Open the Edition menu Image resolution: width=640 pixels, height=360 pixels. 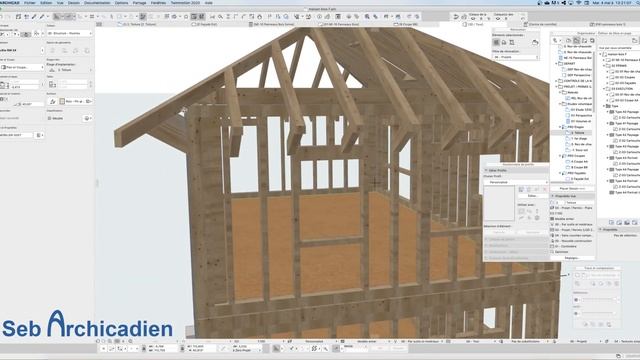pyautogui.click(x=46, y=2)
